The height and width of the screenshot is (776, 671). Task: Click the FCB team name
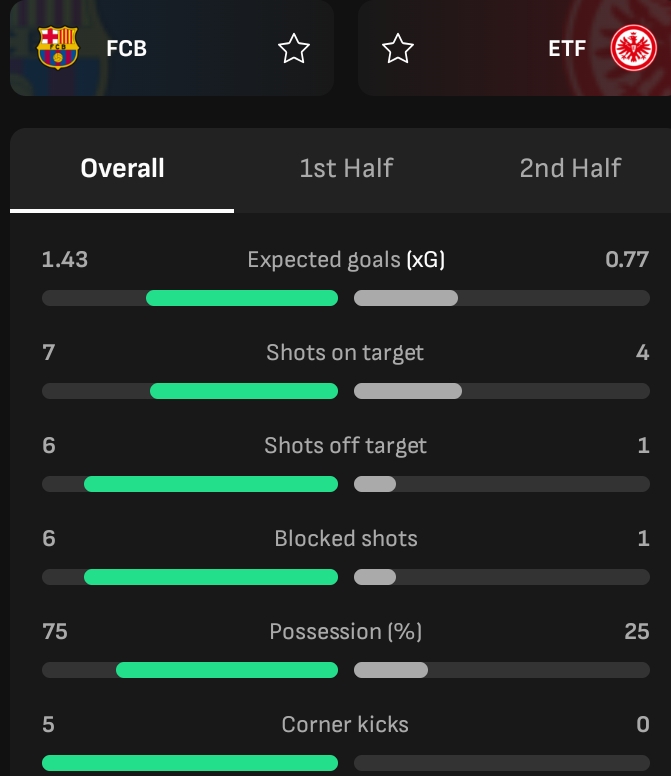(x=126, y=48)
